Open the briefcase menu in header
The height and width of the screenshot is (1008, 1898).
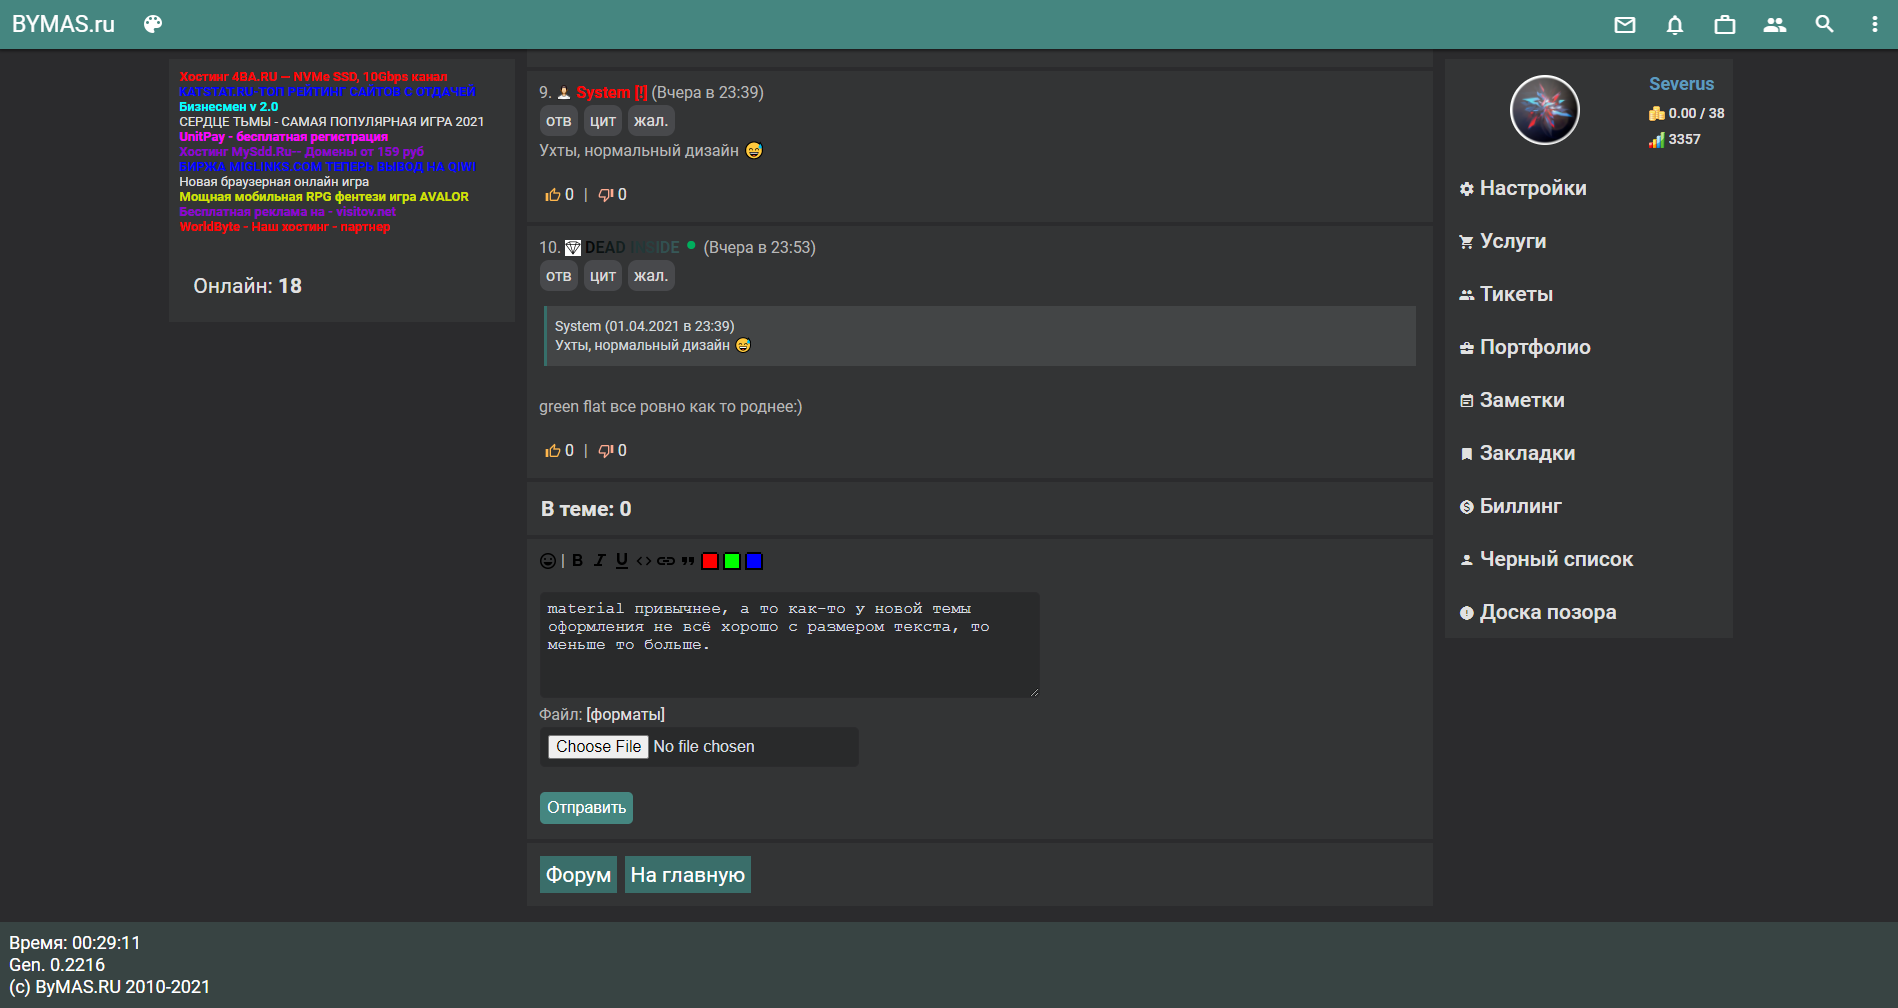click(x=1725, y=25)
